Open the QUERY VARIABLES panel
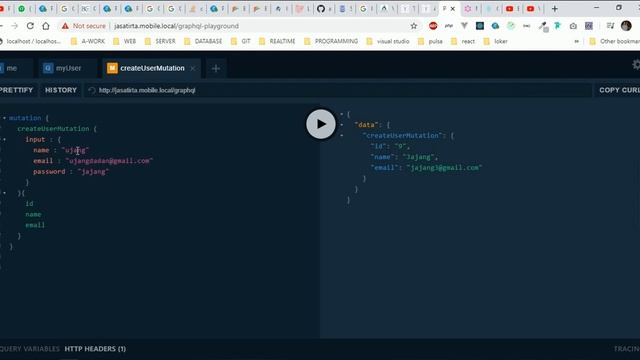The width and height of the screenshot is (640, 360). pyautogui.click(x=29, y=349)
